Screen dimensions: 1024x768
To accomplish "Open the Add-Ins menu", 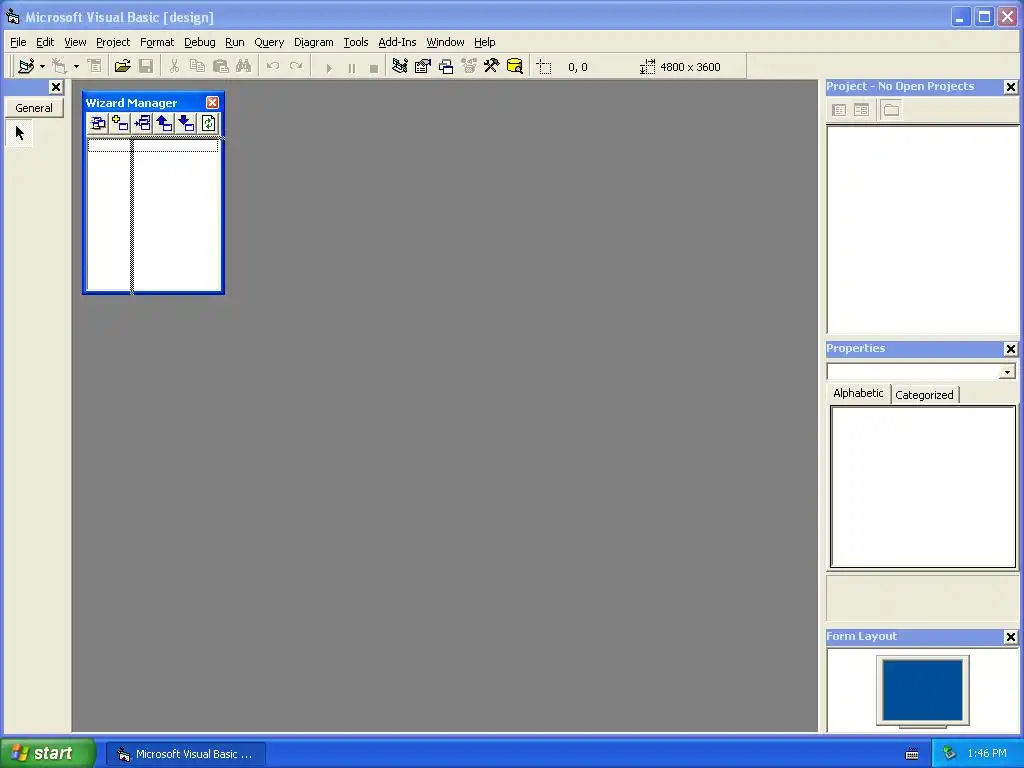I will point(397,42).
